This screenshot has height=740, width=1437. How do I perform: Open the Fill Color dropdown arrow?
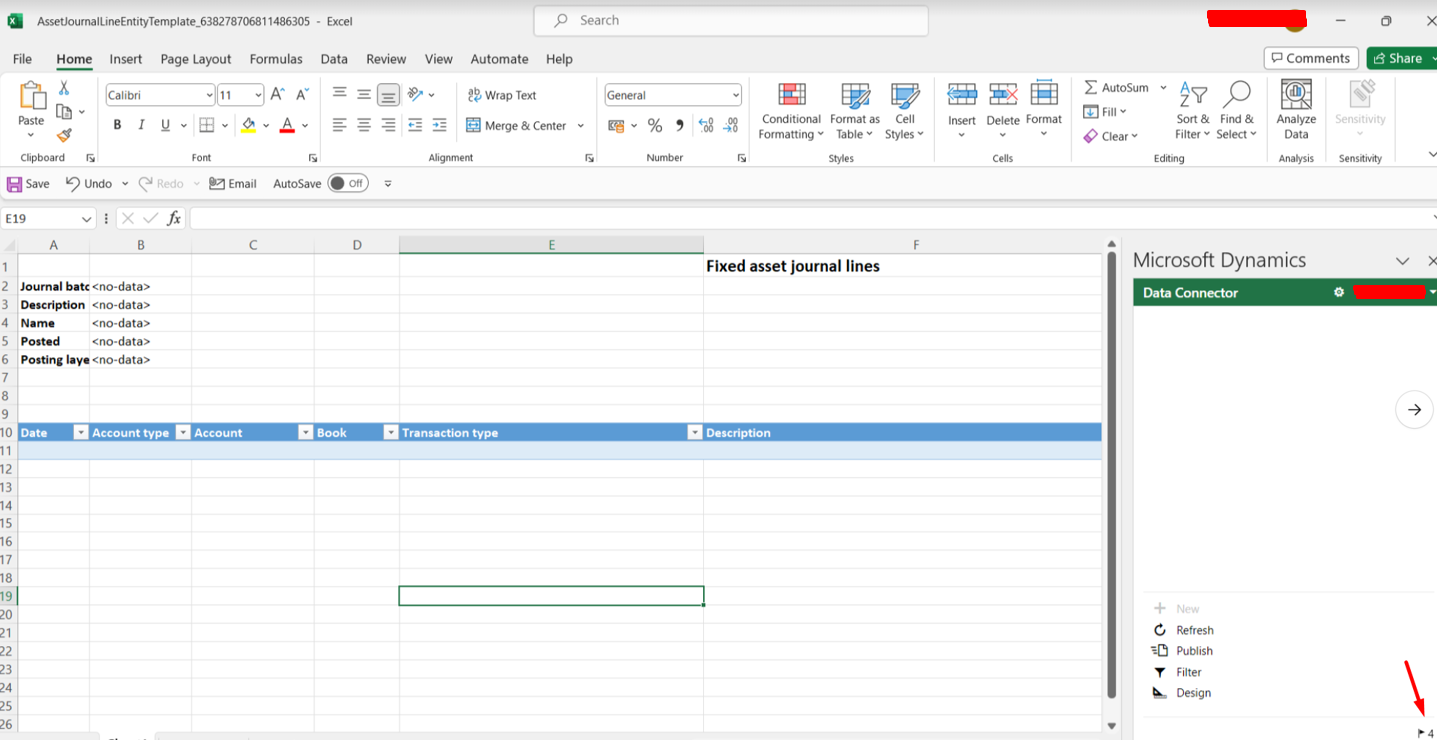pyautogui.click(x=266, y=126)
